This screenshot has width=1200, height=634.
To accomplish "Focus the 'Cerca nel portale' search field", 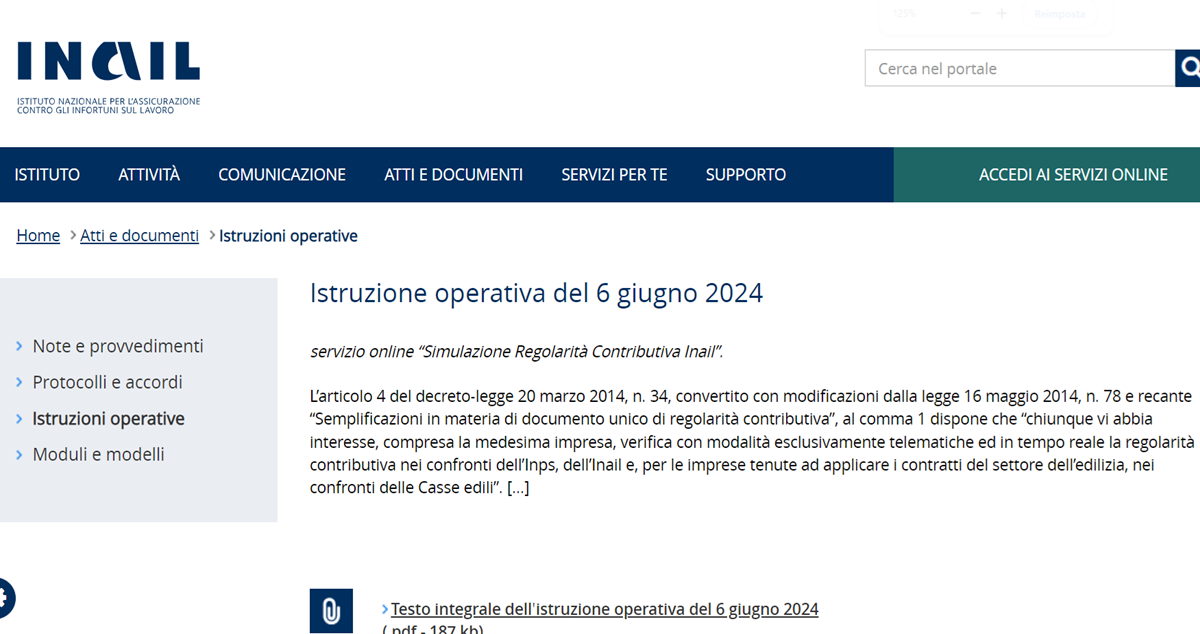I will coord(1019,68).
